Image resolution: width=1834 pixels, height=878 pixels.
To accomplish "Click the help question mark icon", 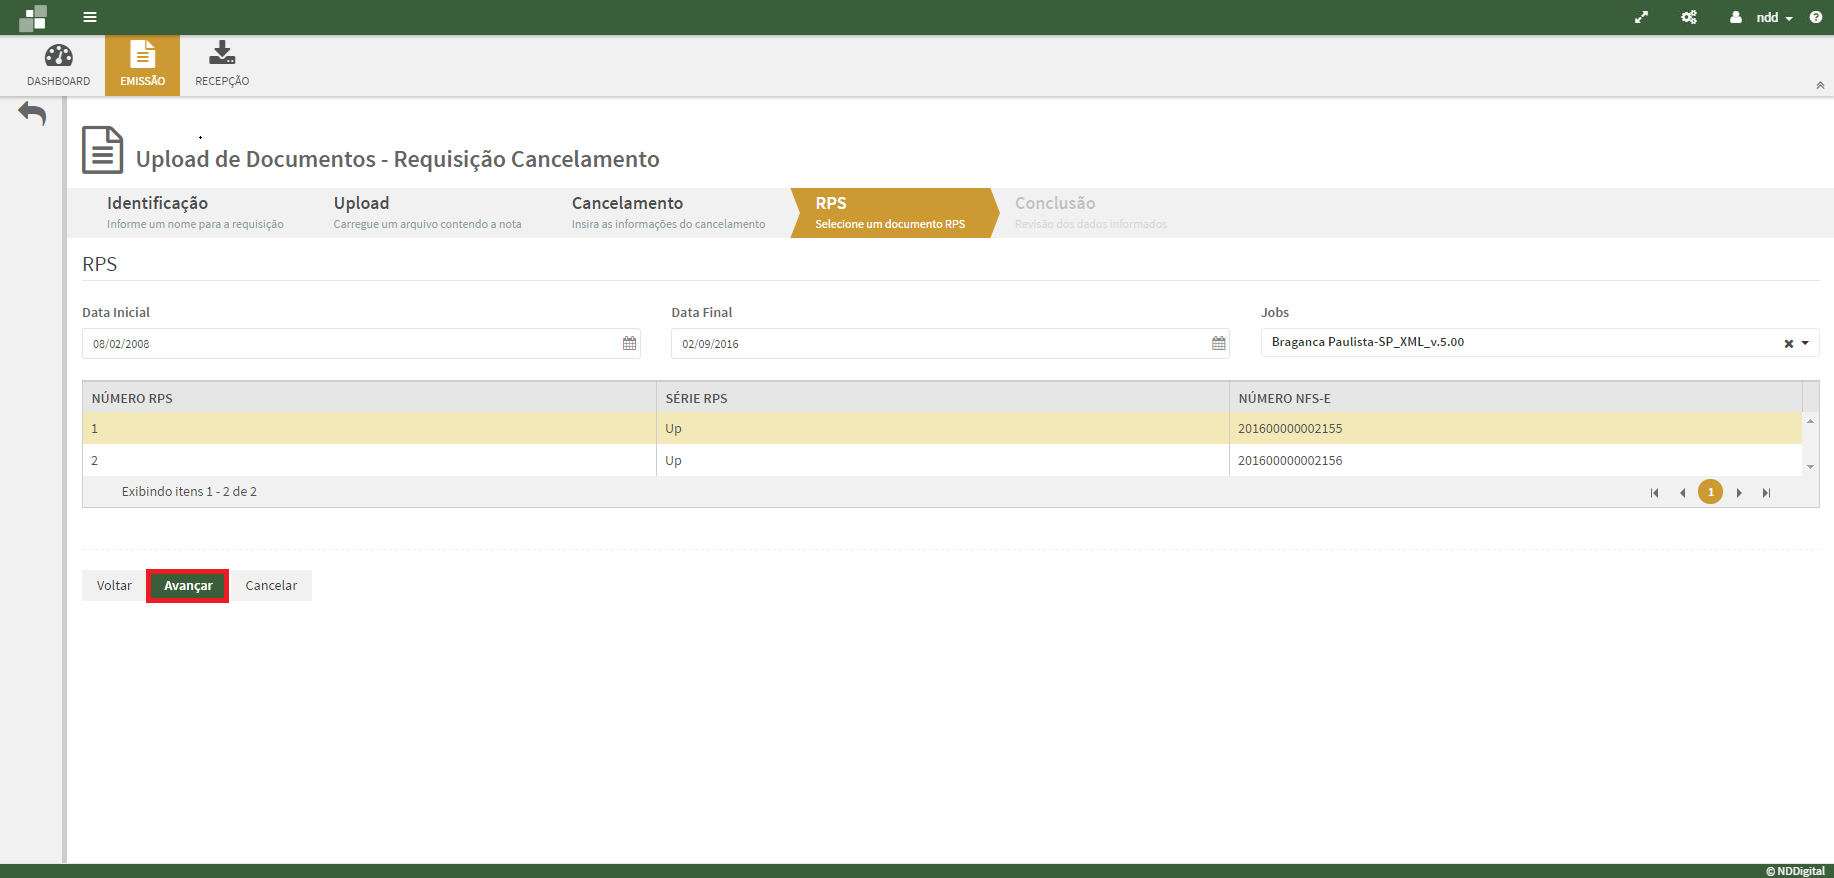I will point(1815,17).
